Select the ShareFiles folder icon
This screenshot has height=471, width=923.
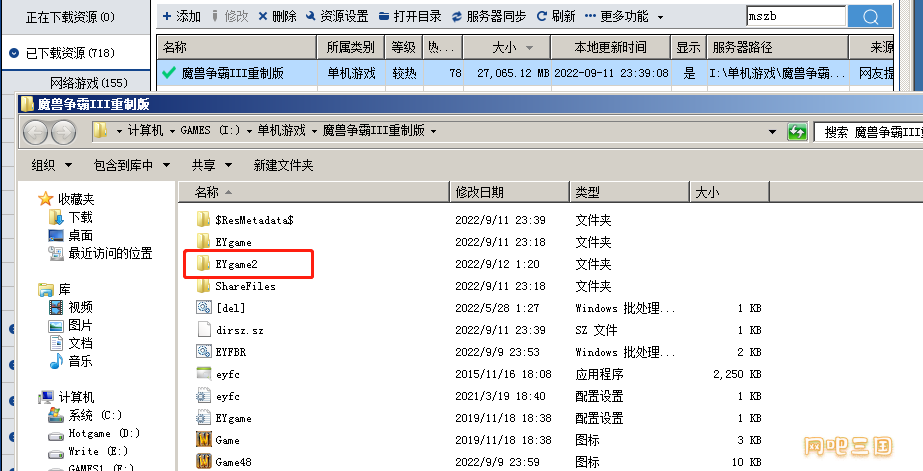[x=204, y=286]
